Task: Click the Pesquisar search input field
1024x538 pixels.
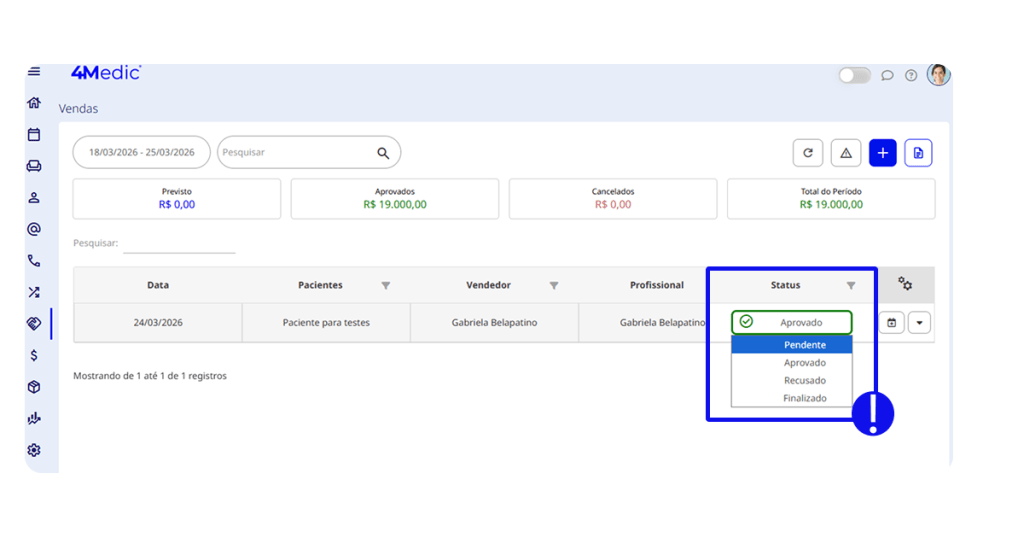Action: coord(296,153)
